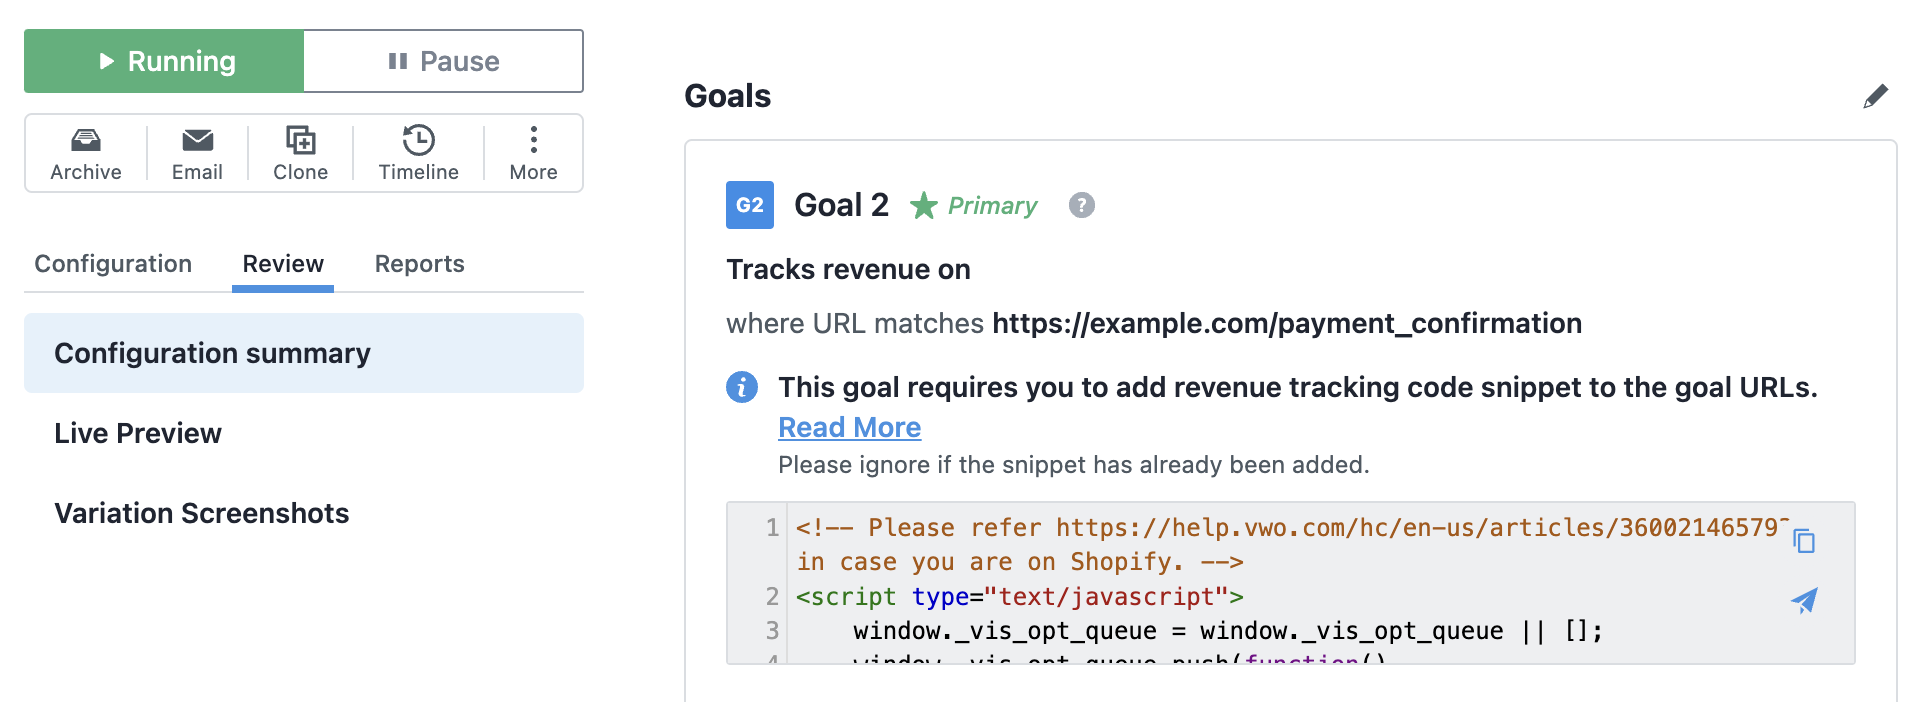Image resolution: width=1918 pixels, height=702 pixels.
Task: Open the Timeline history icon
Action: [418, 140]
